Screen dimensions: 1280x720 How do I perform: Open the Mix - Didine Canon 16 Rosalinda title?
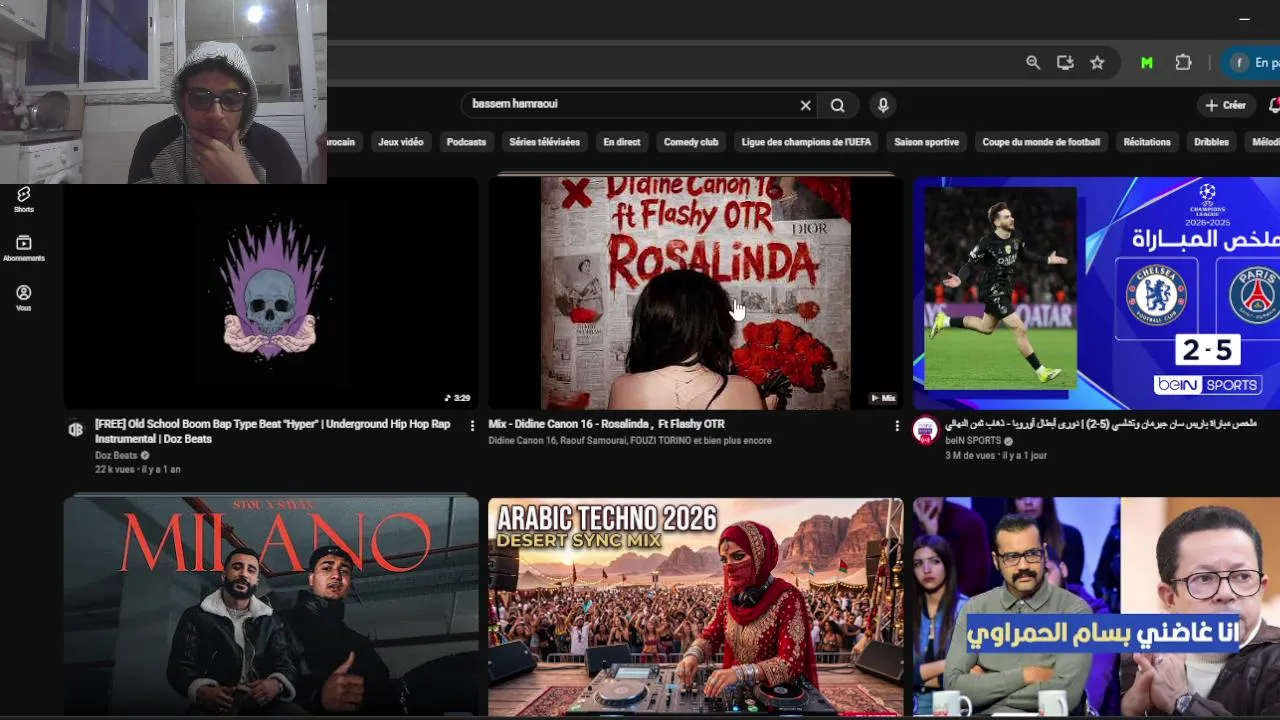(x=606, y=424)
